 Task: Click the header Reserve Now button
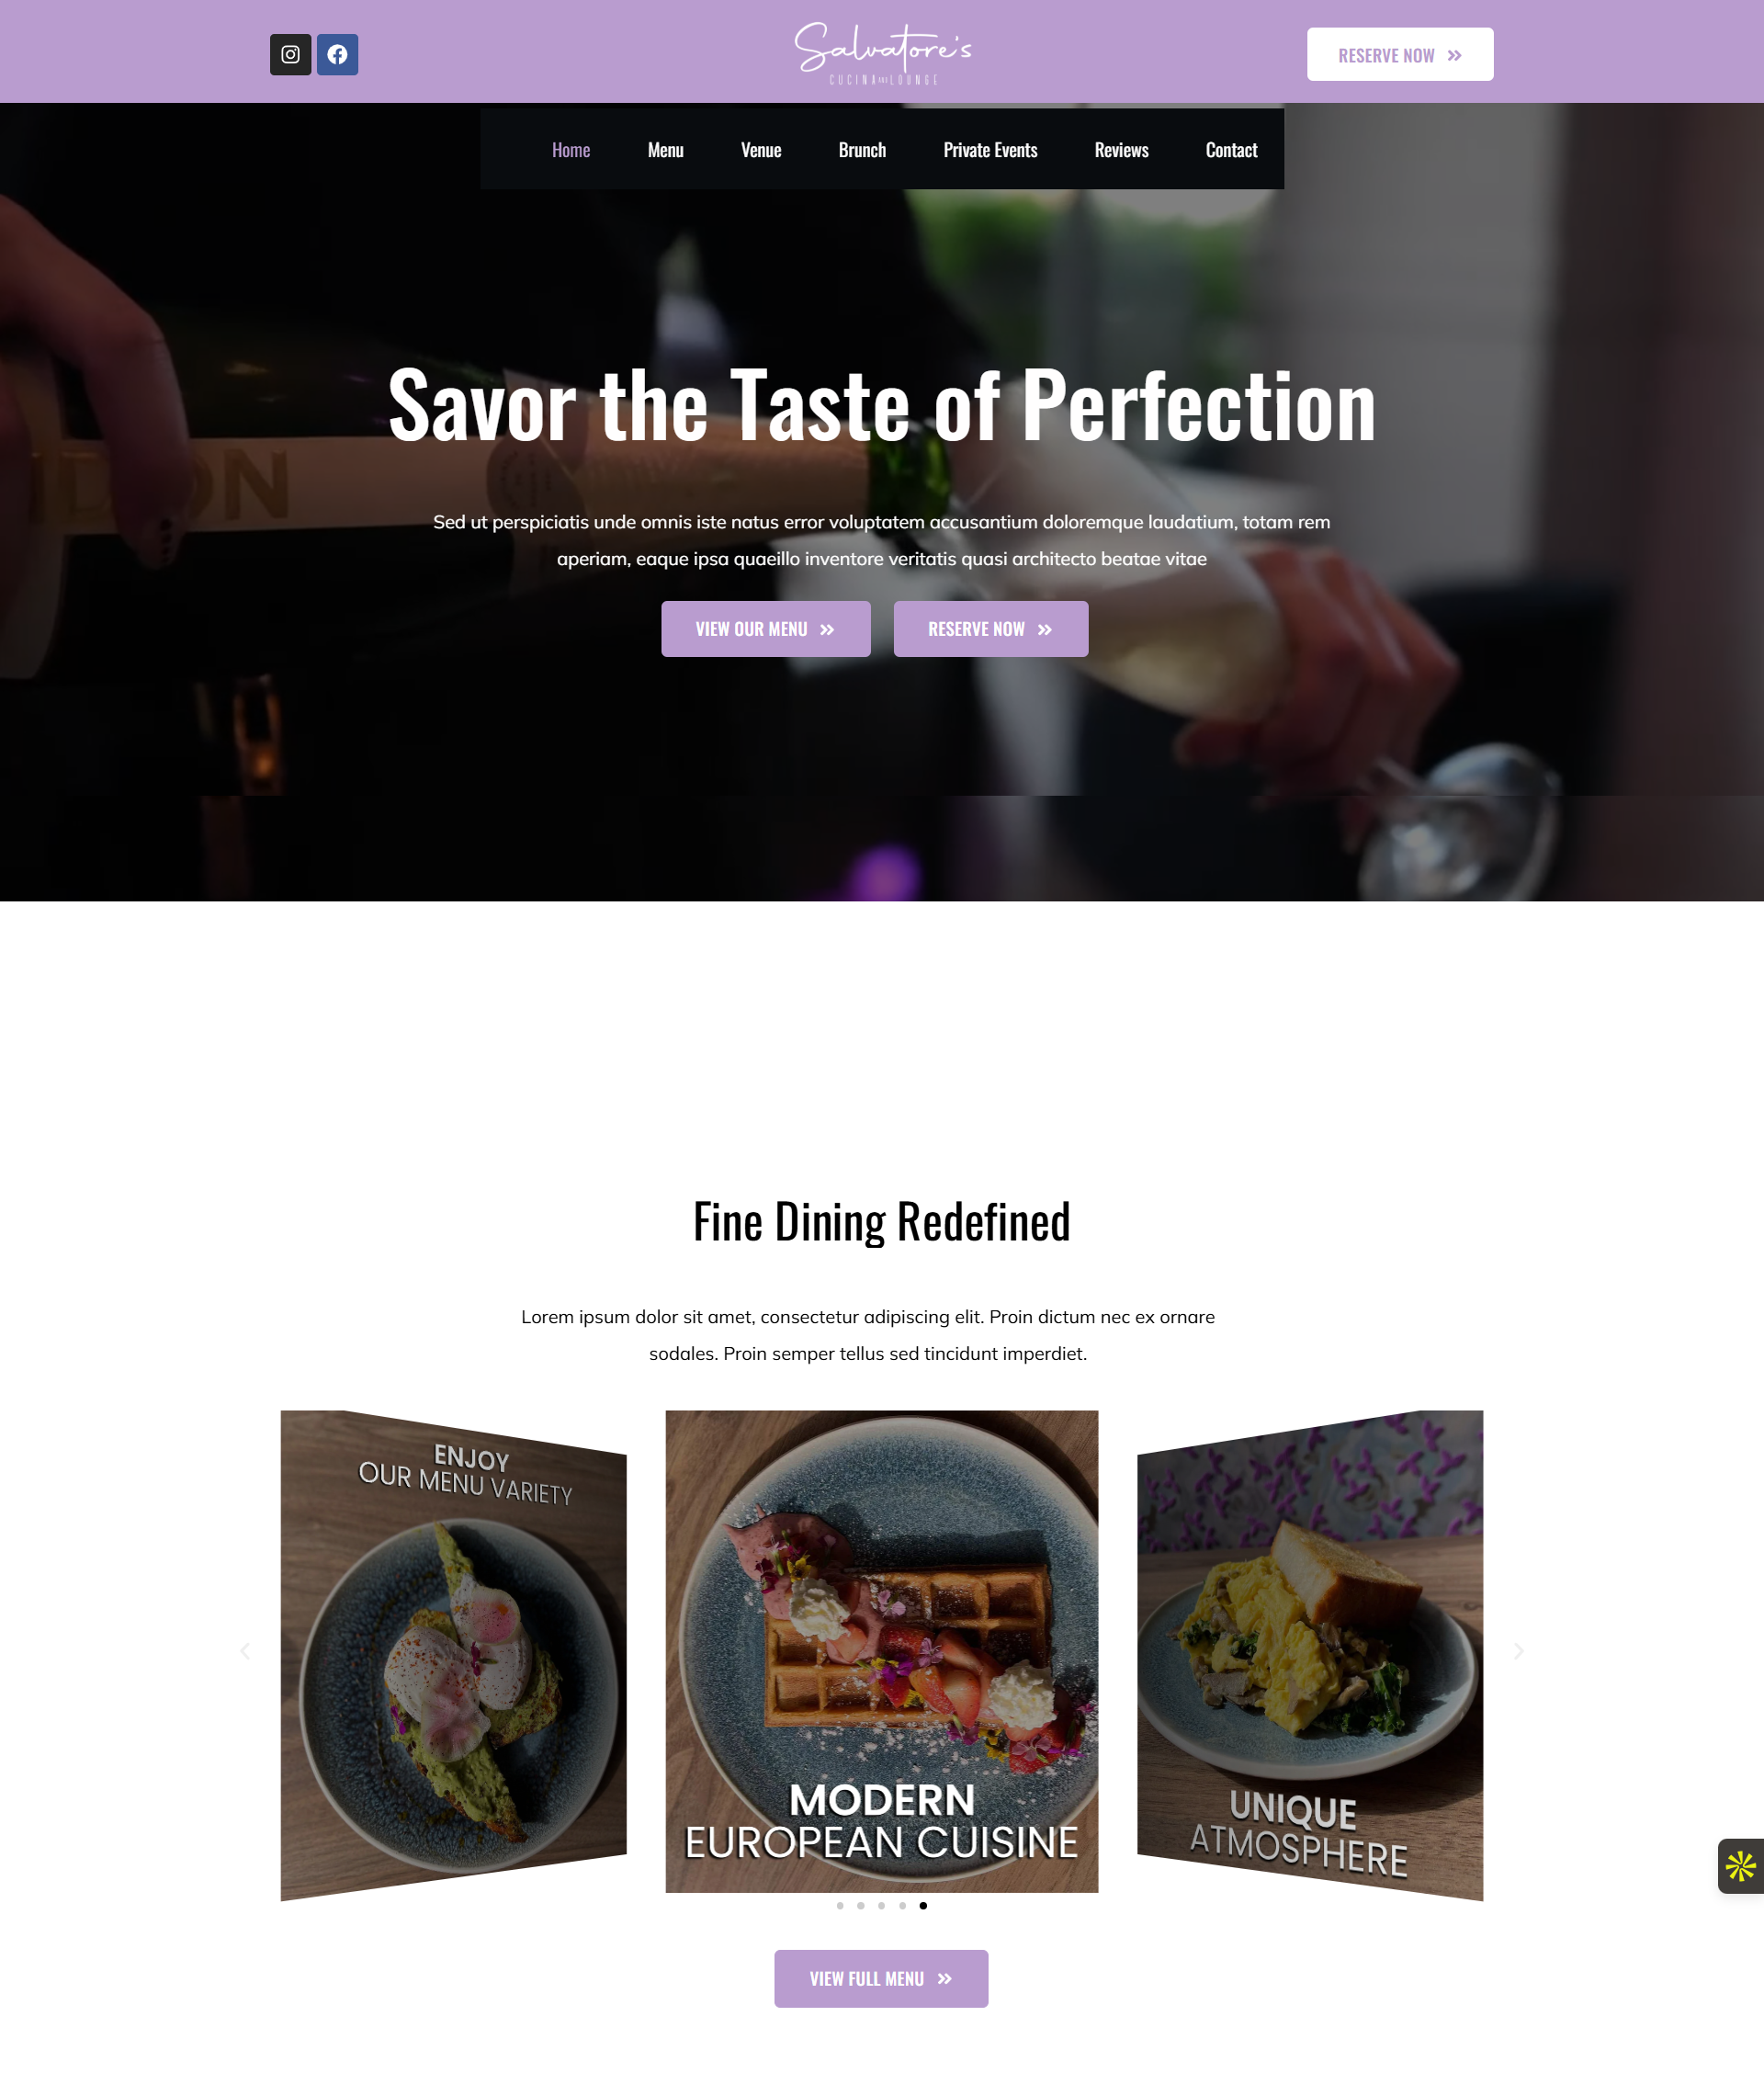pos(1400,54)
